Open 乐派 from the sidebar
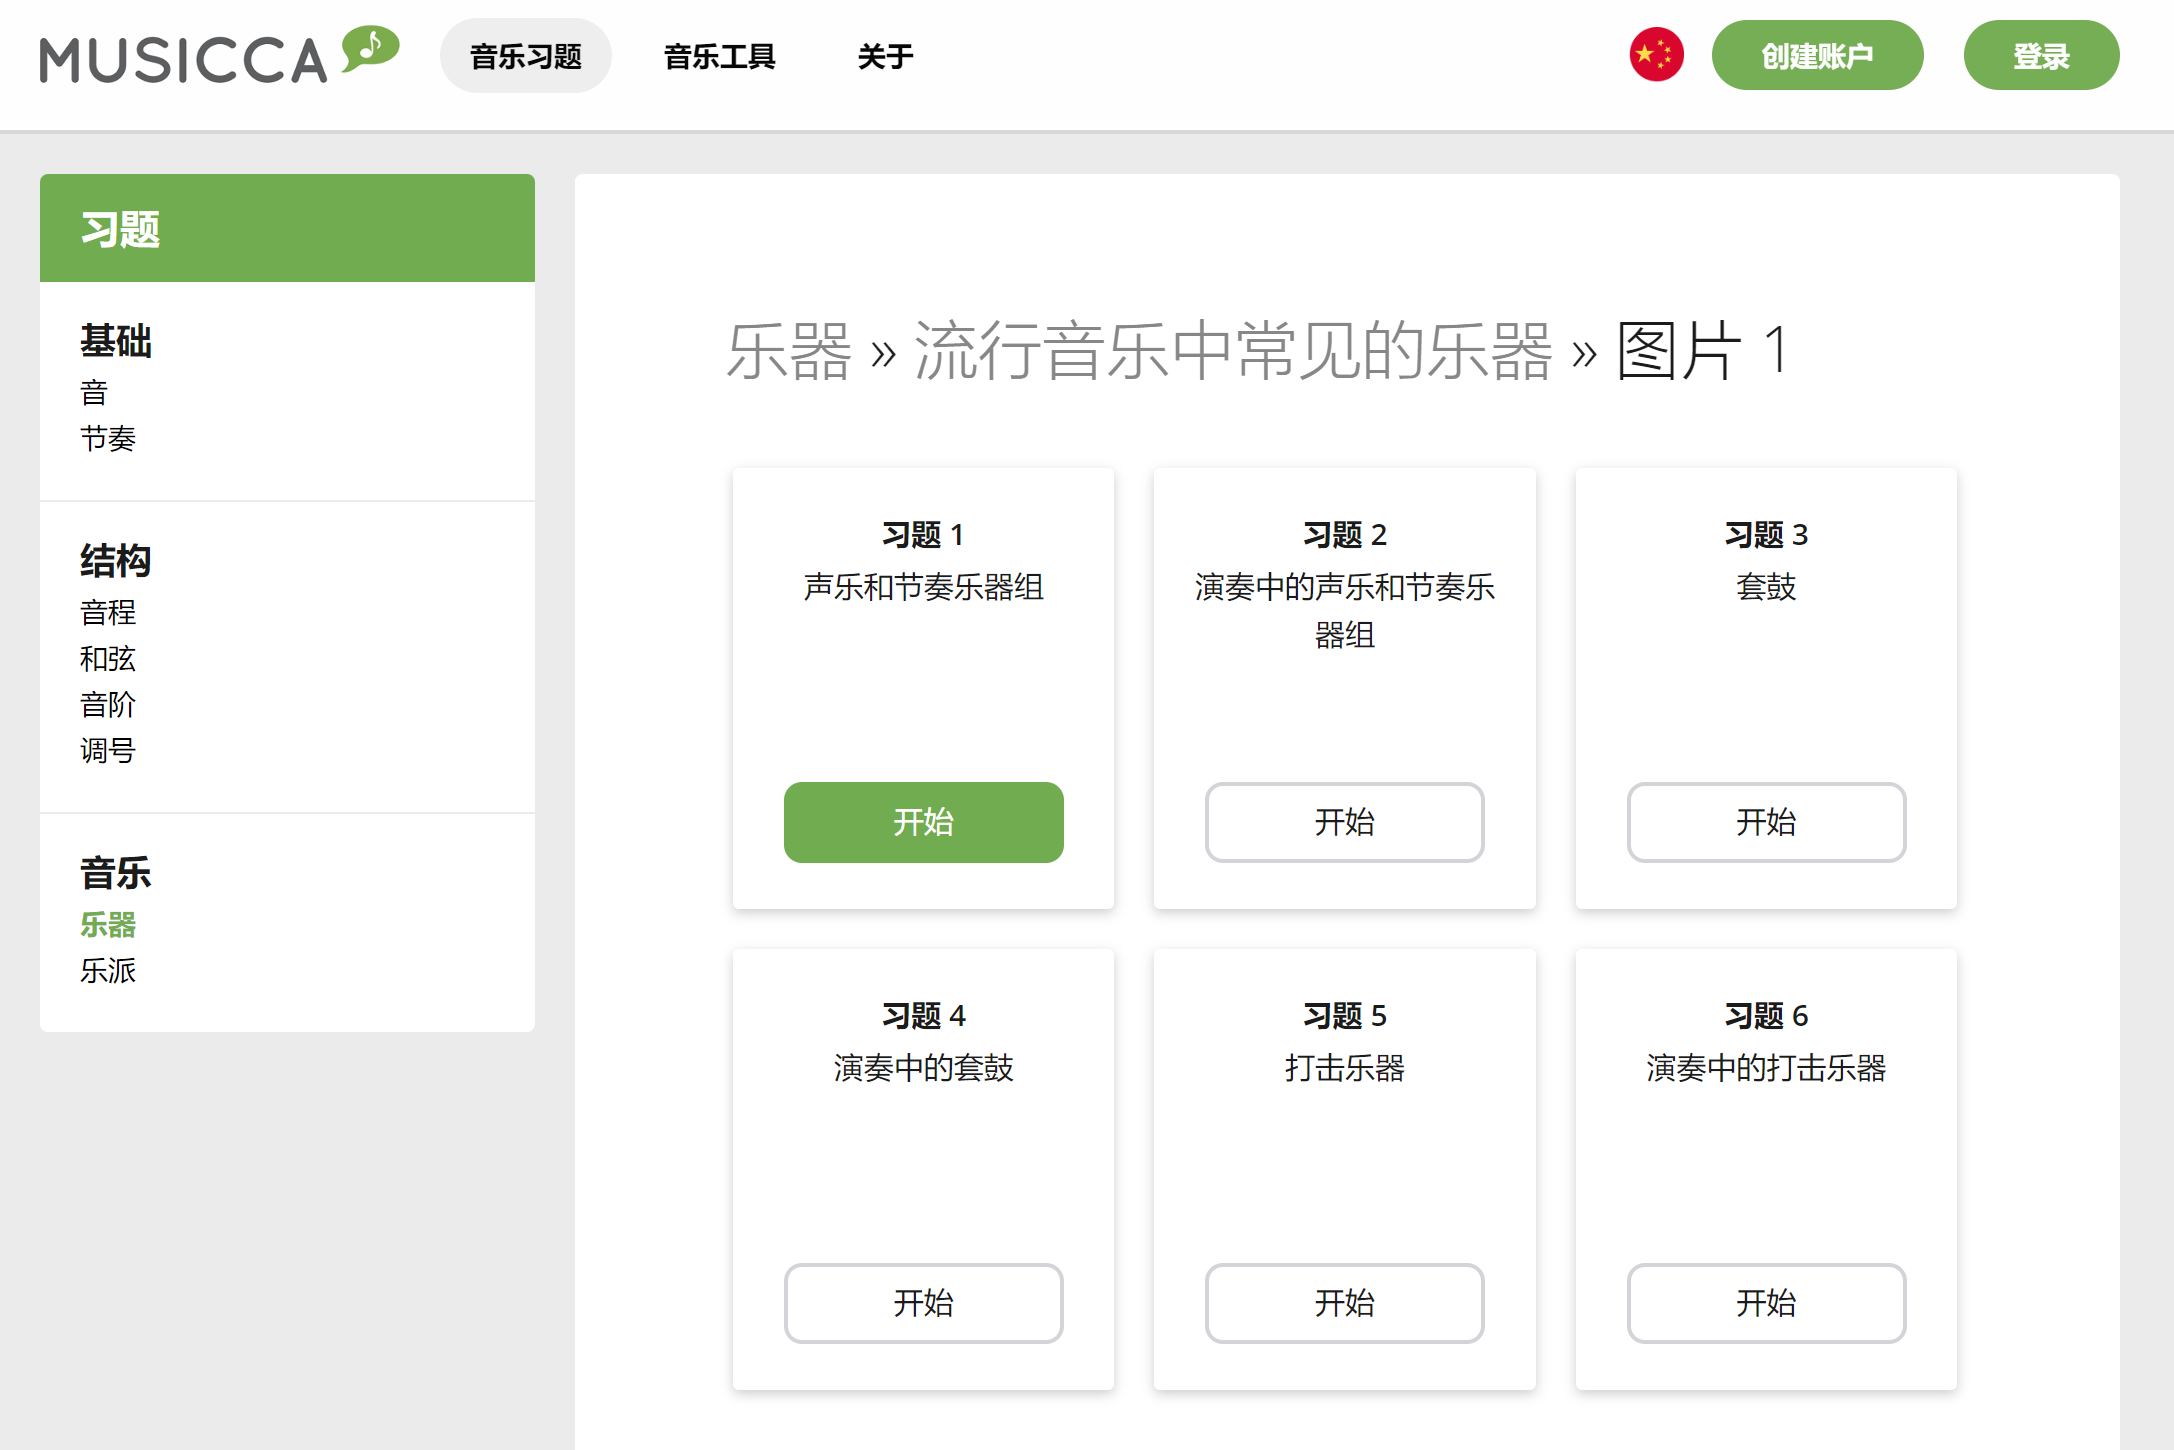The height and width of the screenshot is (1450, 2174). click(108, 971)
